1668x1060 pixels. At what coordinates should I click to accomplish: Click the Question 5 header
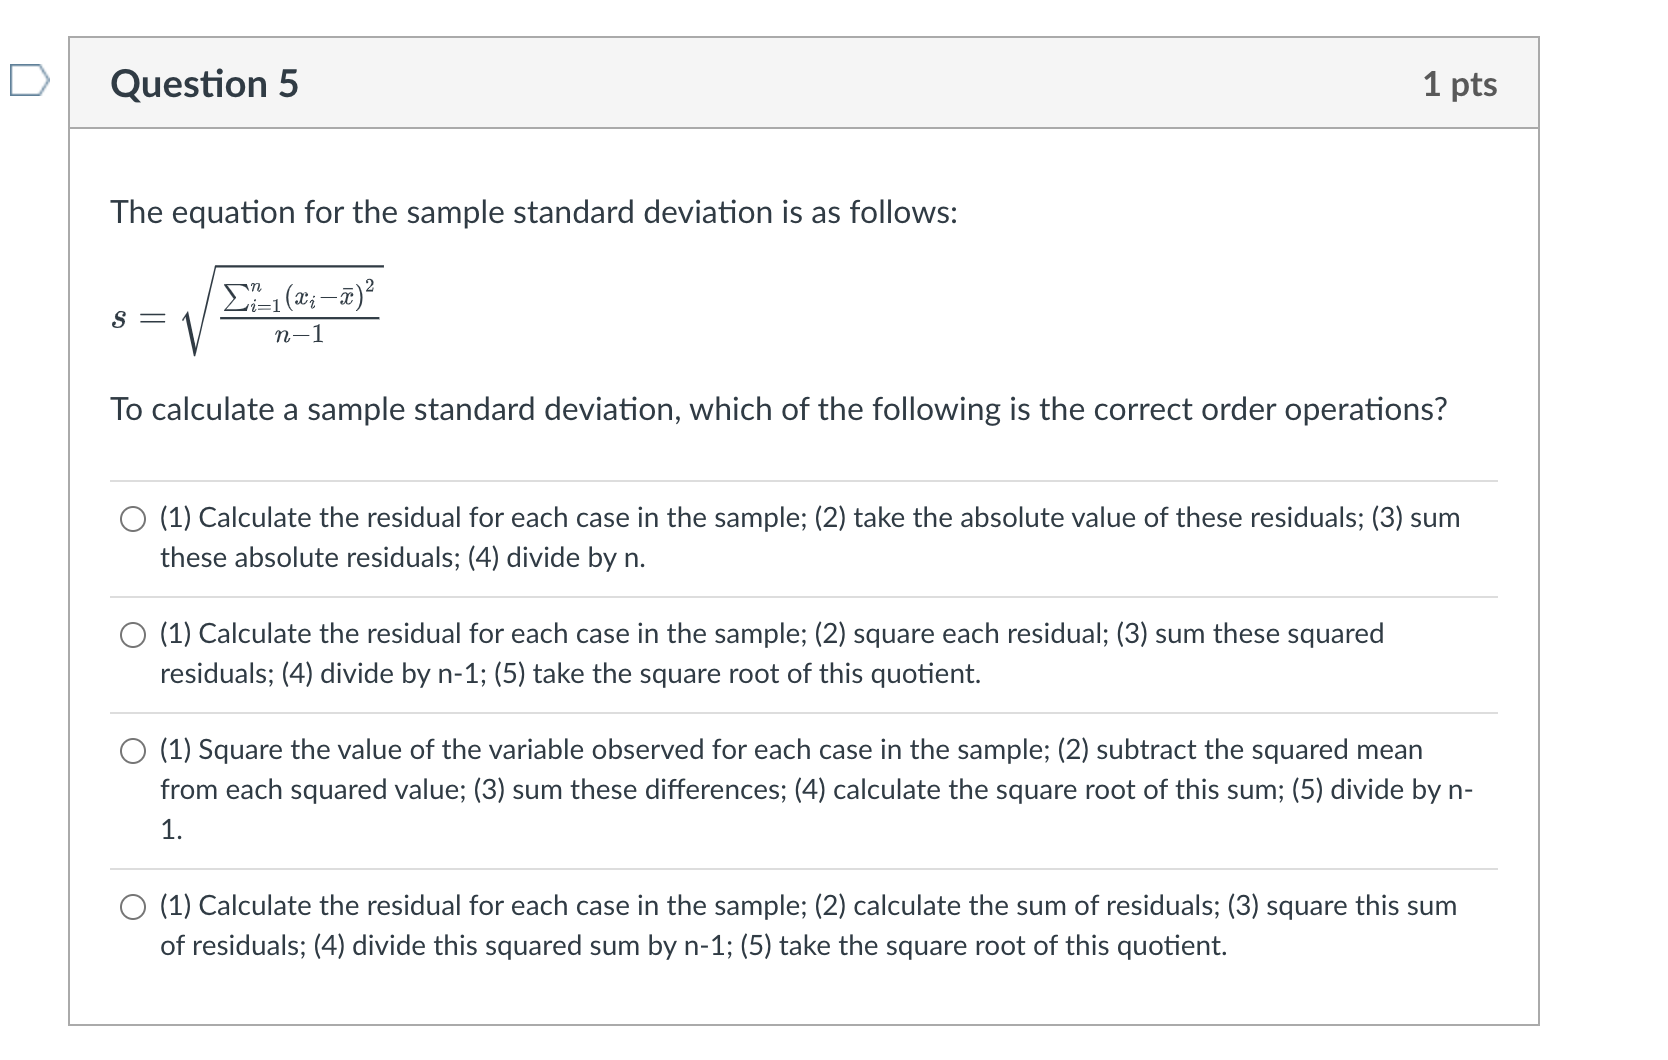click(203, 84)
